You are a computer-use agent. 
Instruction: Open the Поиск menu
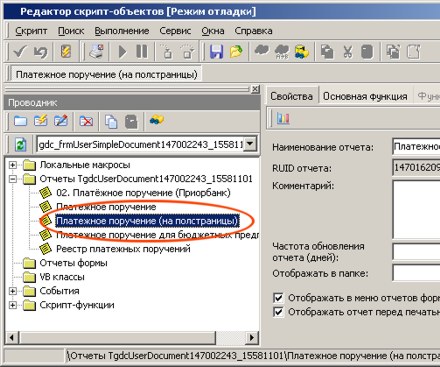(71, 31)
